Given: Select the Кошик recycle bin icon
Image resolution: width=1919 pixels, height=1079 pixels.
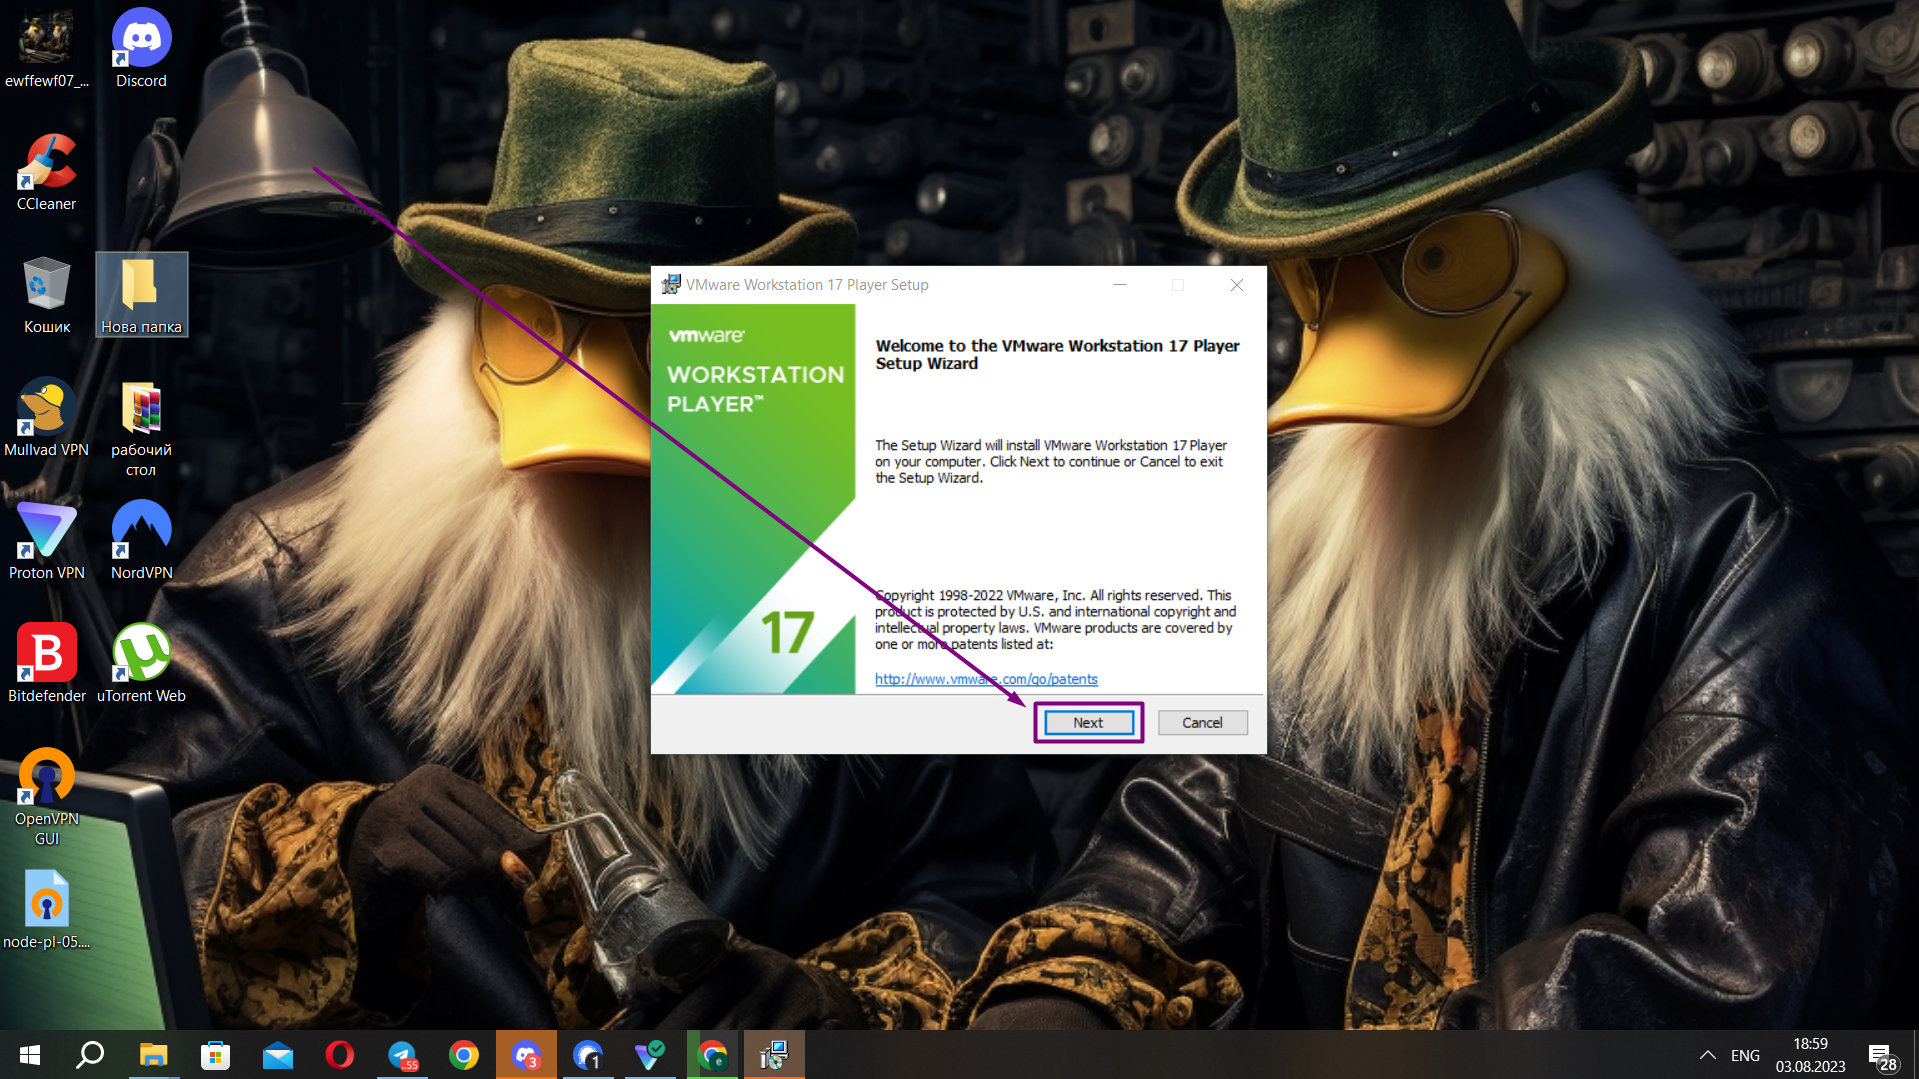Looking at the screenshot, I should click(x=47, y=295).
